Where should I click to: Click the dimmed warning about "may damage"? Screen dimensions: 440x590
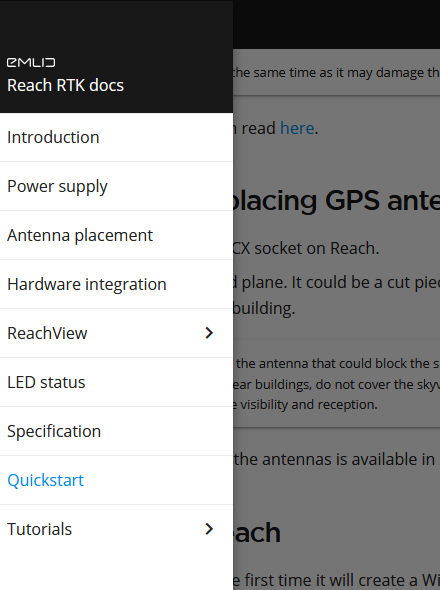[336, 72]
